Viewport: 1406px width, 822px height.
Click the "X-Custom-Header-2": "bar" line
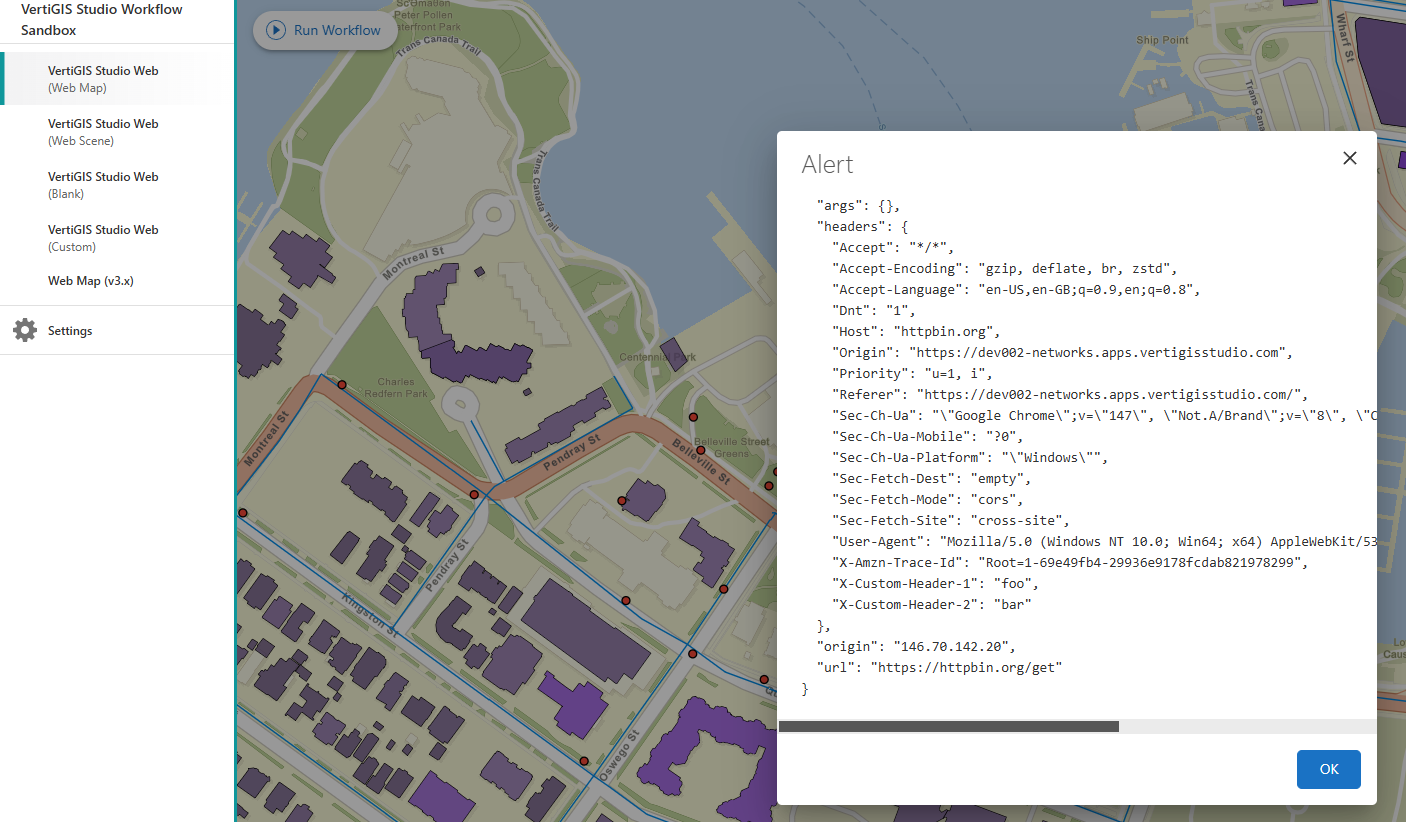[932, 604]
